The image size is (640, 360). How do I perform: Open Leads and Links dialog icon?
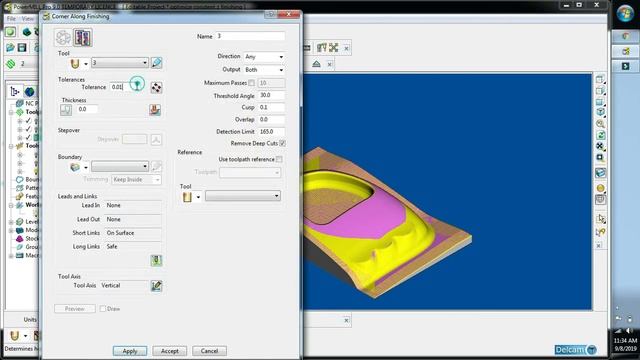[156, 260]
